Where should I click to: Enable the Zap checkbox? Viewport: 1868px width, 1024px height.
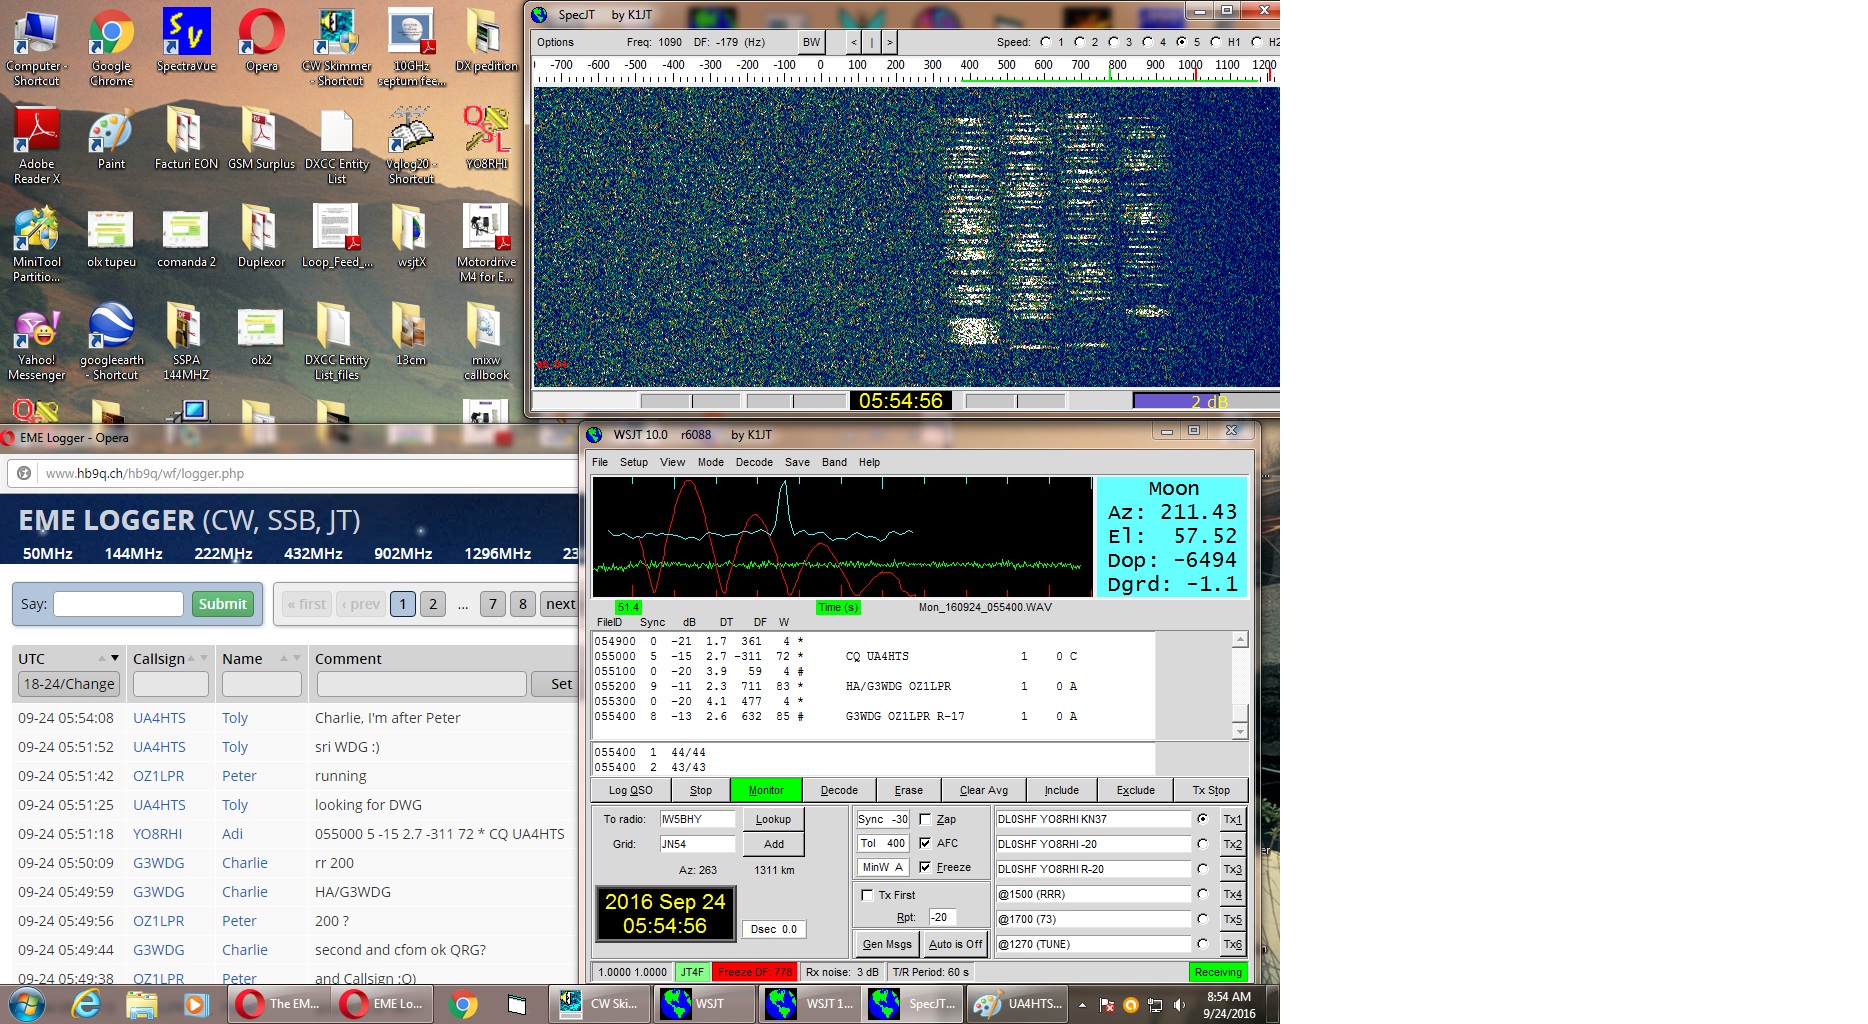(925, 819)
